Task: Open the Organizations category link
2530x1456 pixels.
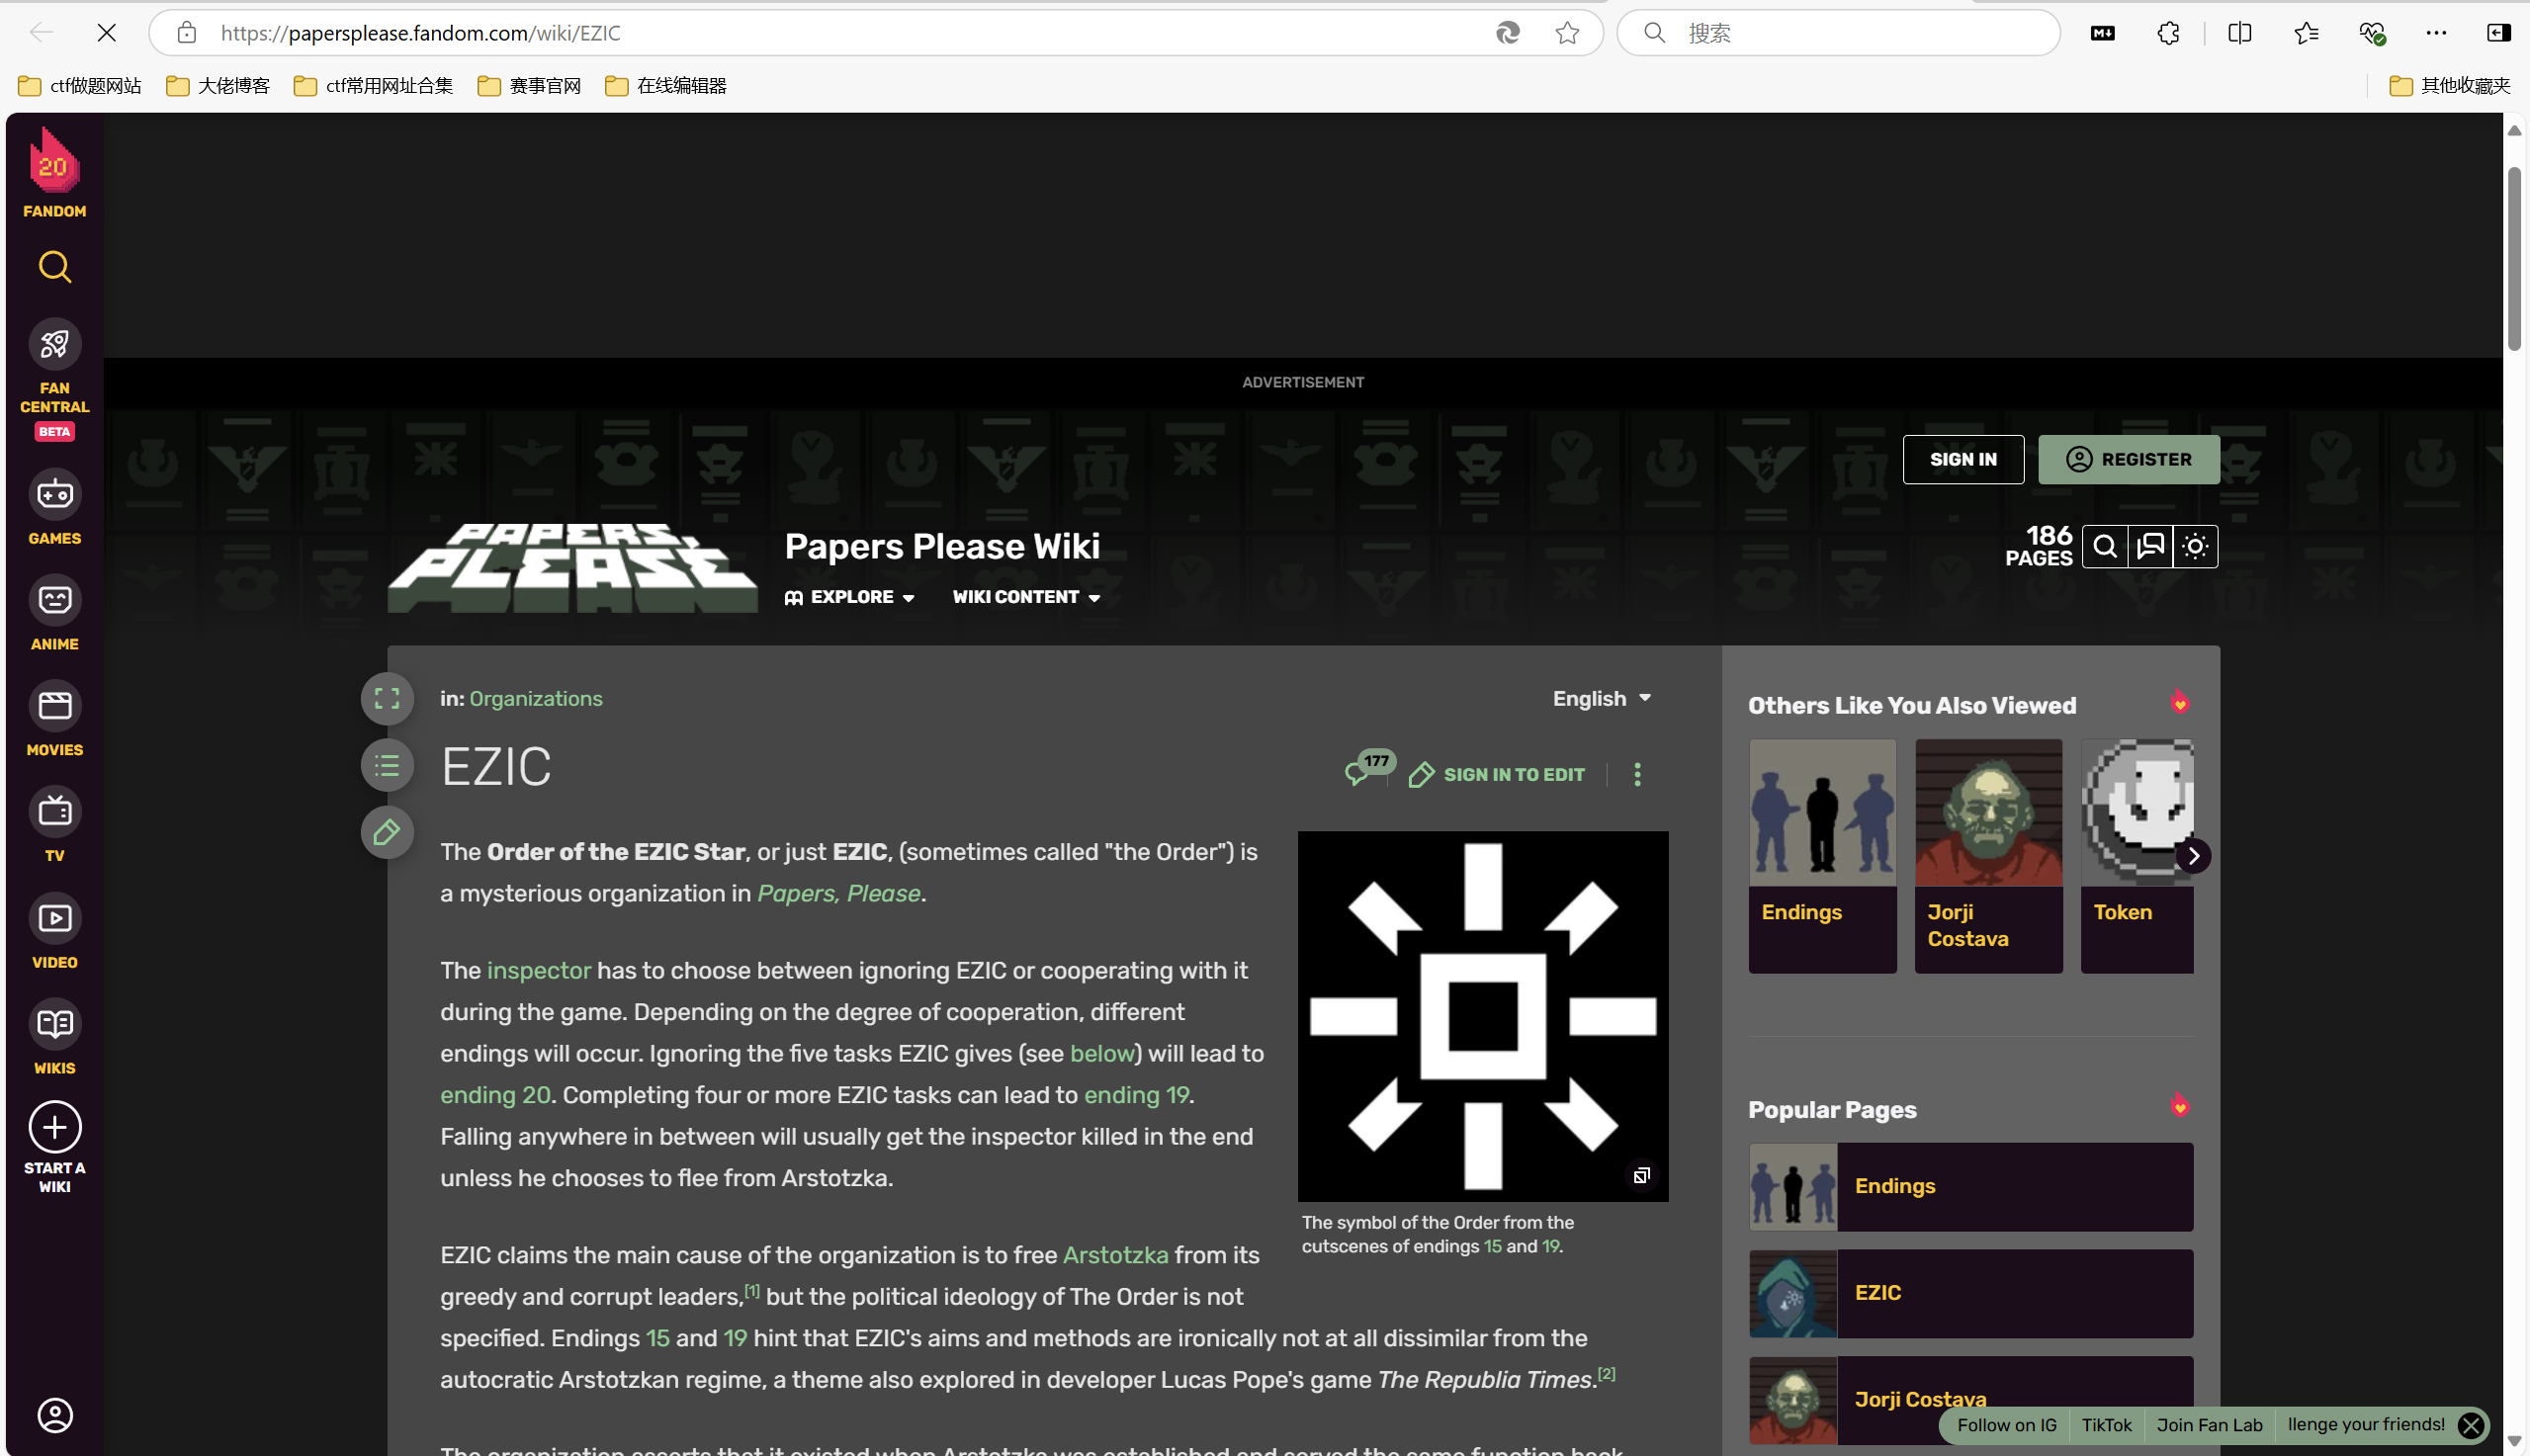Action: pyautogui.click(x=536, y=698)
